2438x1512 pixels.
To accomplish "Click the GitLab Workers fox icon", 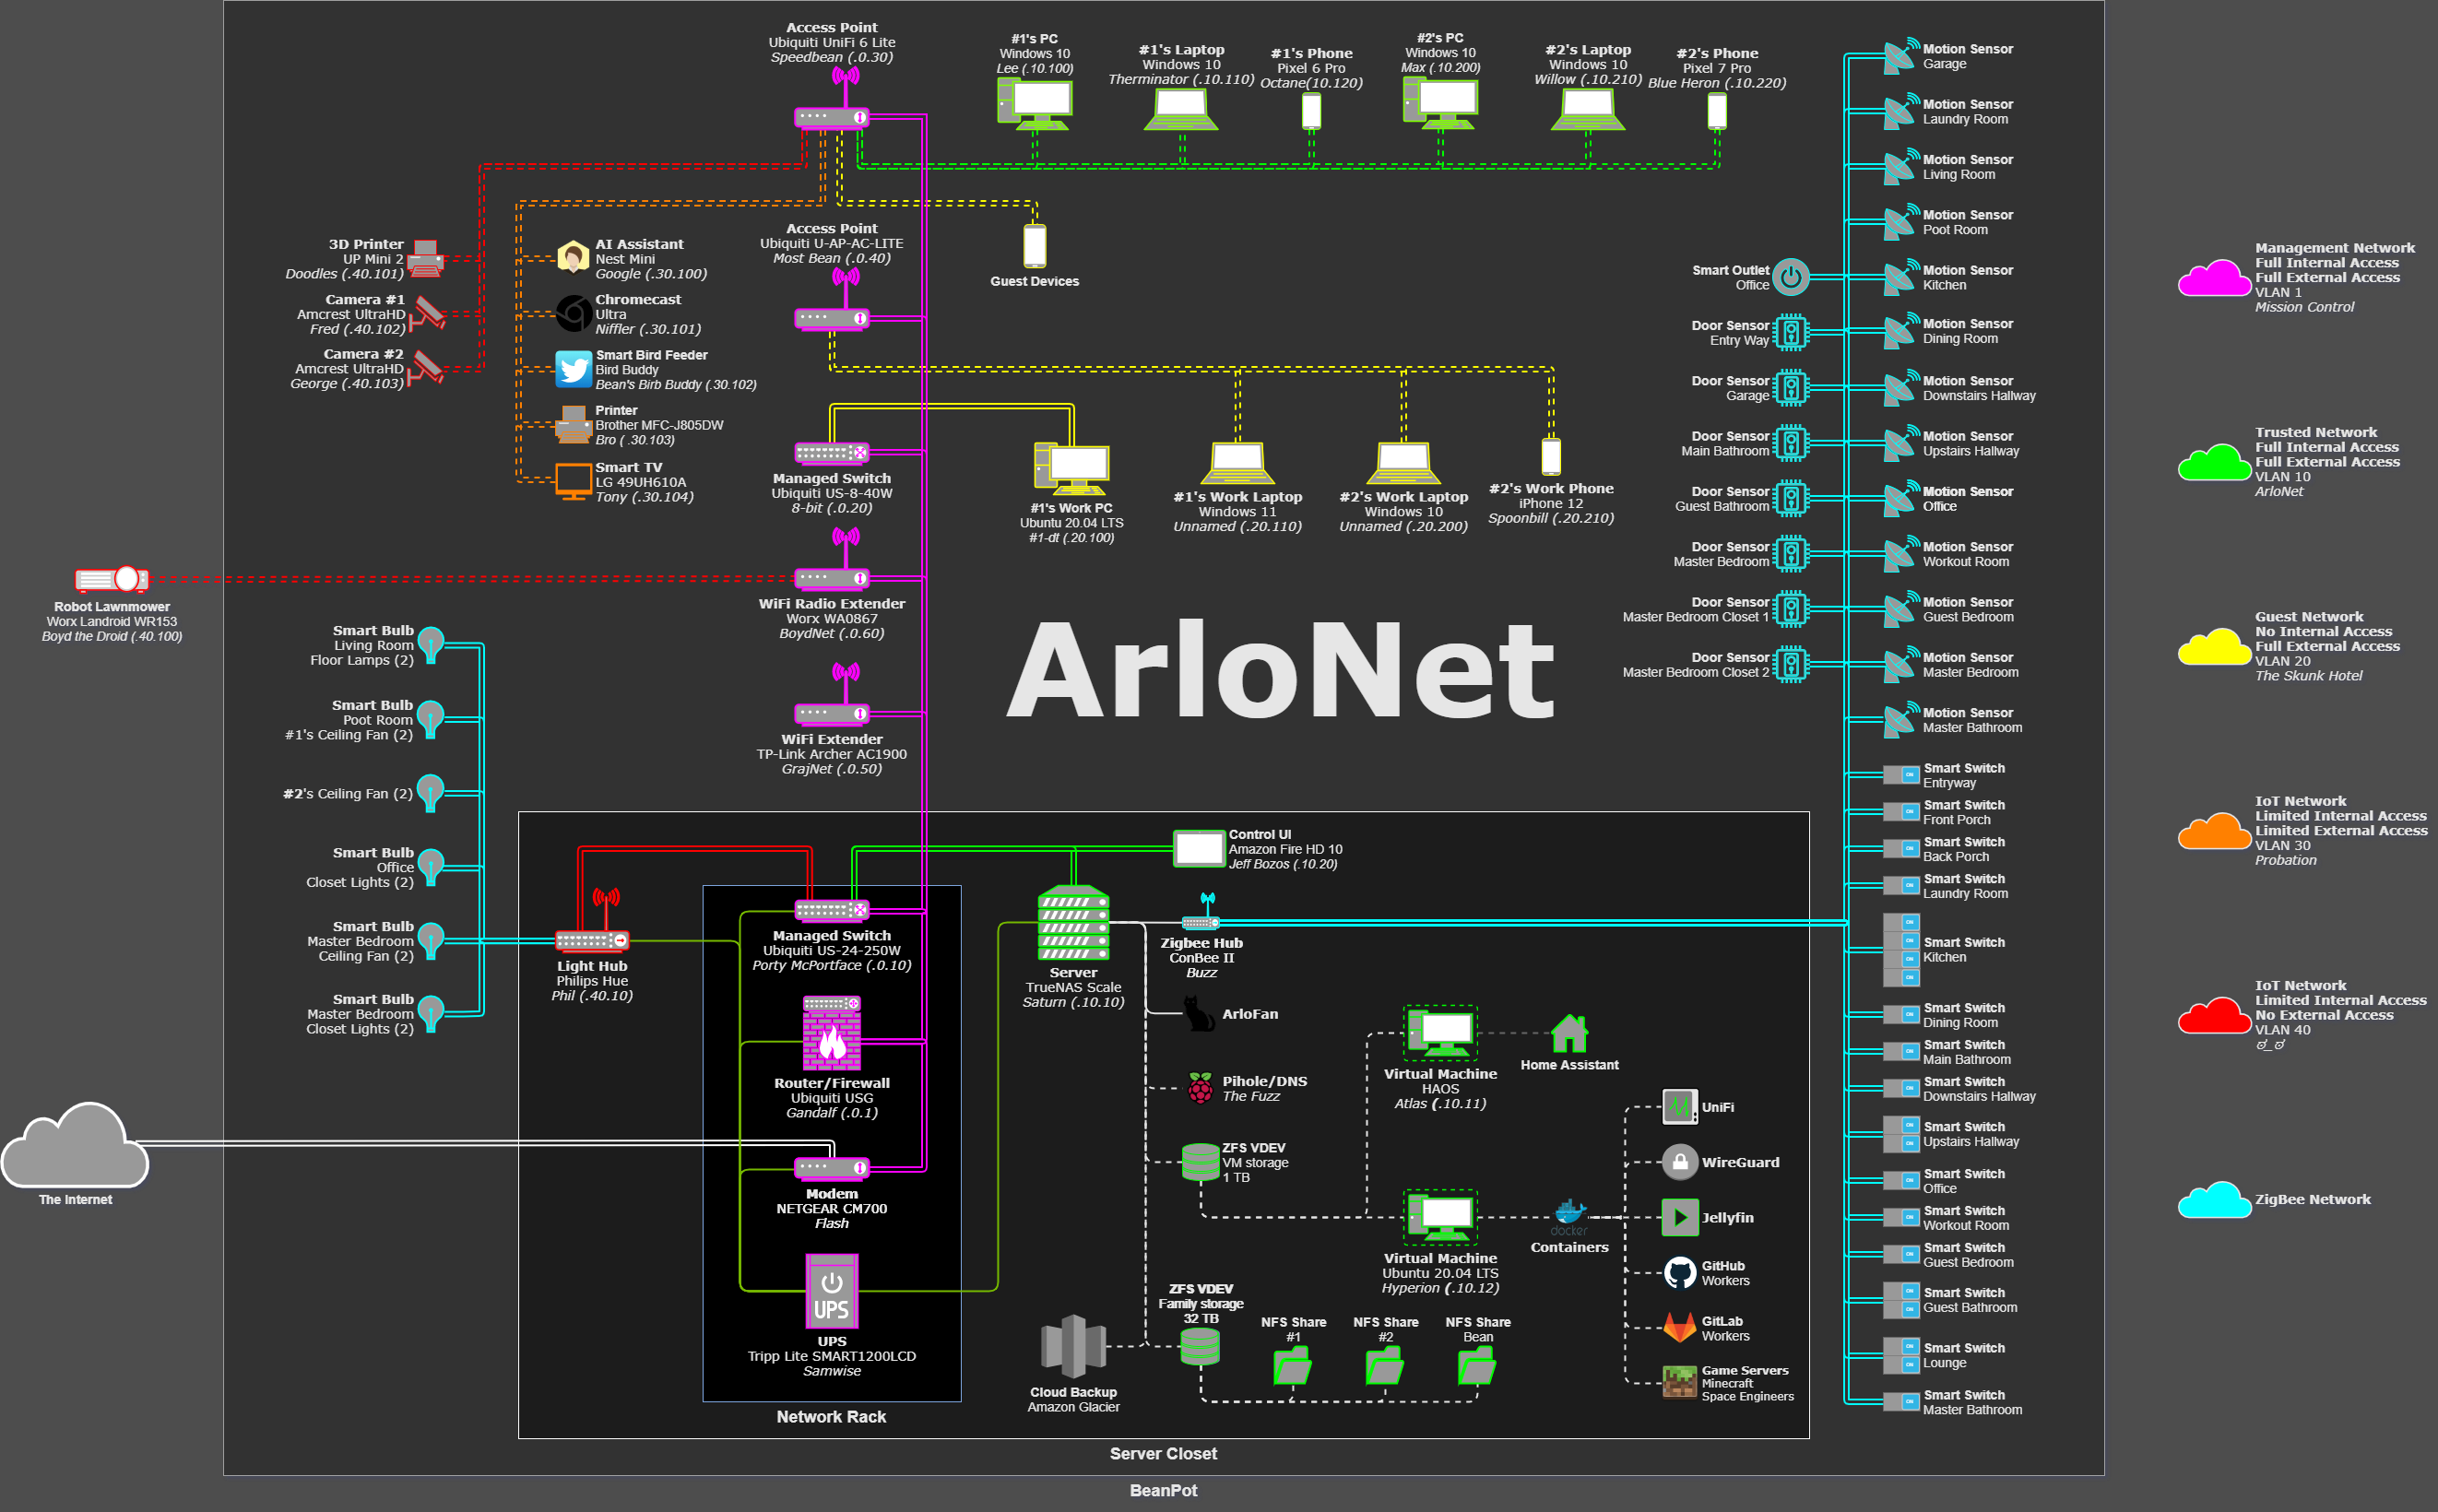I will tap(1679, 1327).
